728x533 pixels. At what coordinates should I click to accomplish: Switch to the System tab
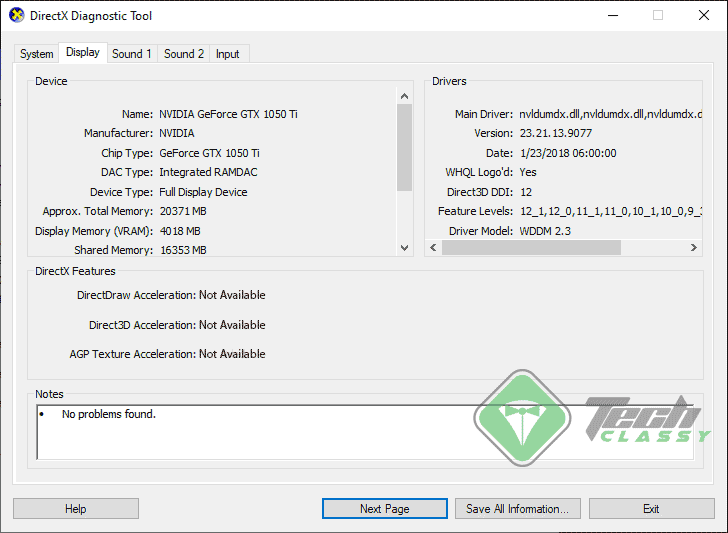click(x=36, y=54)
